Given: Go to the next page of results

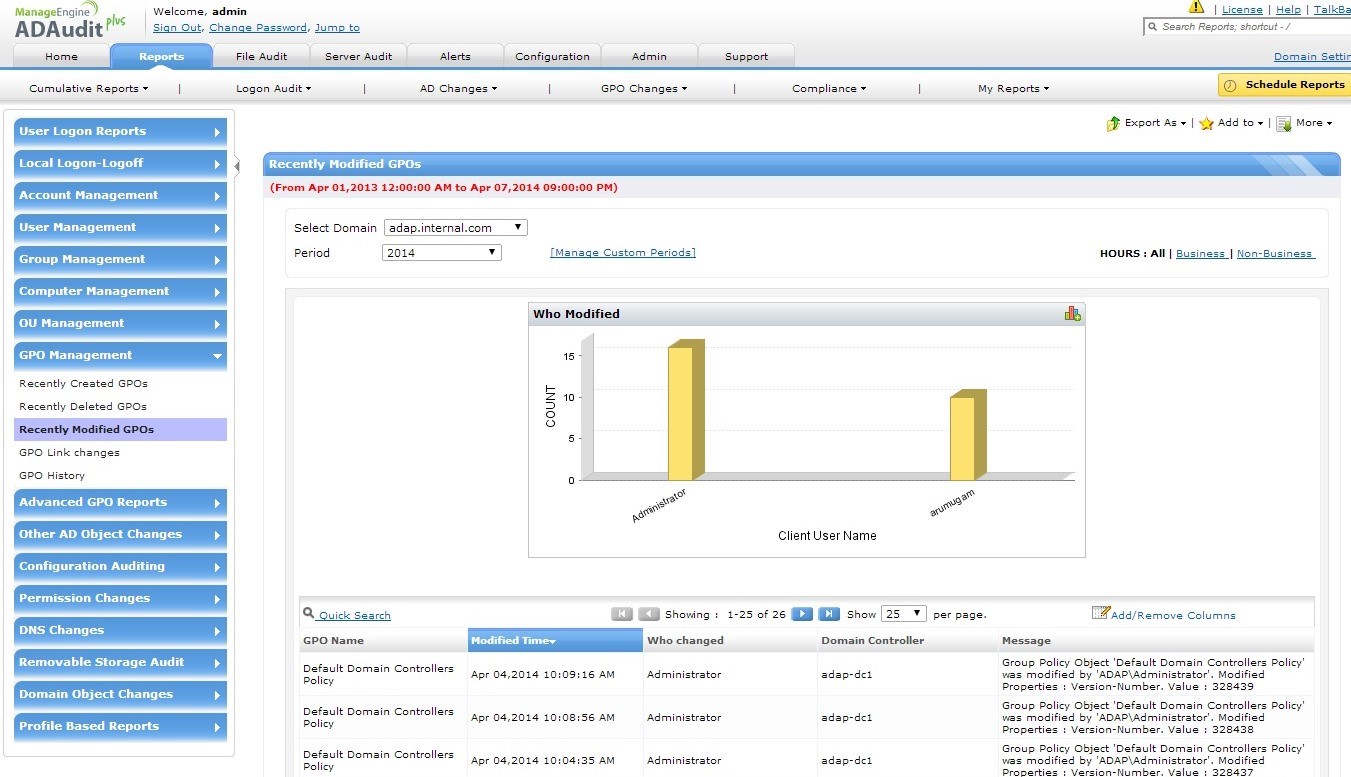Looking at the screenshot, I should pos(801,614).
